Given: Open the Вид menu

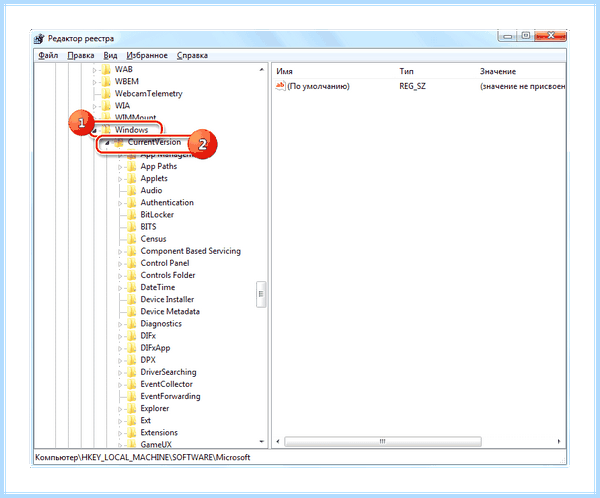Looking at the screenshot, I should (x=110, y=56).
